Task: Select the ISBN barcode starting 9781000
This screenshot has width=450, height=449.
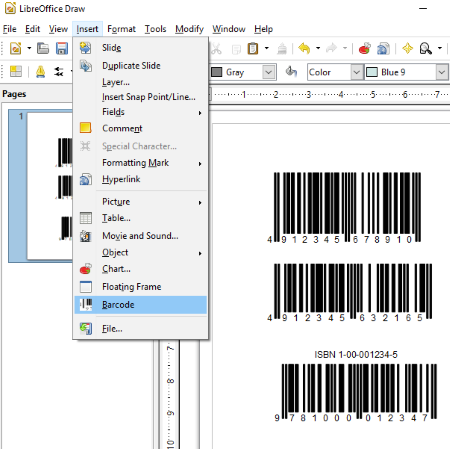Action: click(355, 393)
